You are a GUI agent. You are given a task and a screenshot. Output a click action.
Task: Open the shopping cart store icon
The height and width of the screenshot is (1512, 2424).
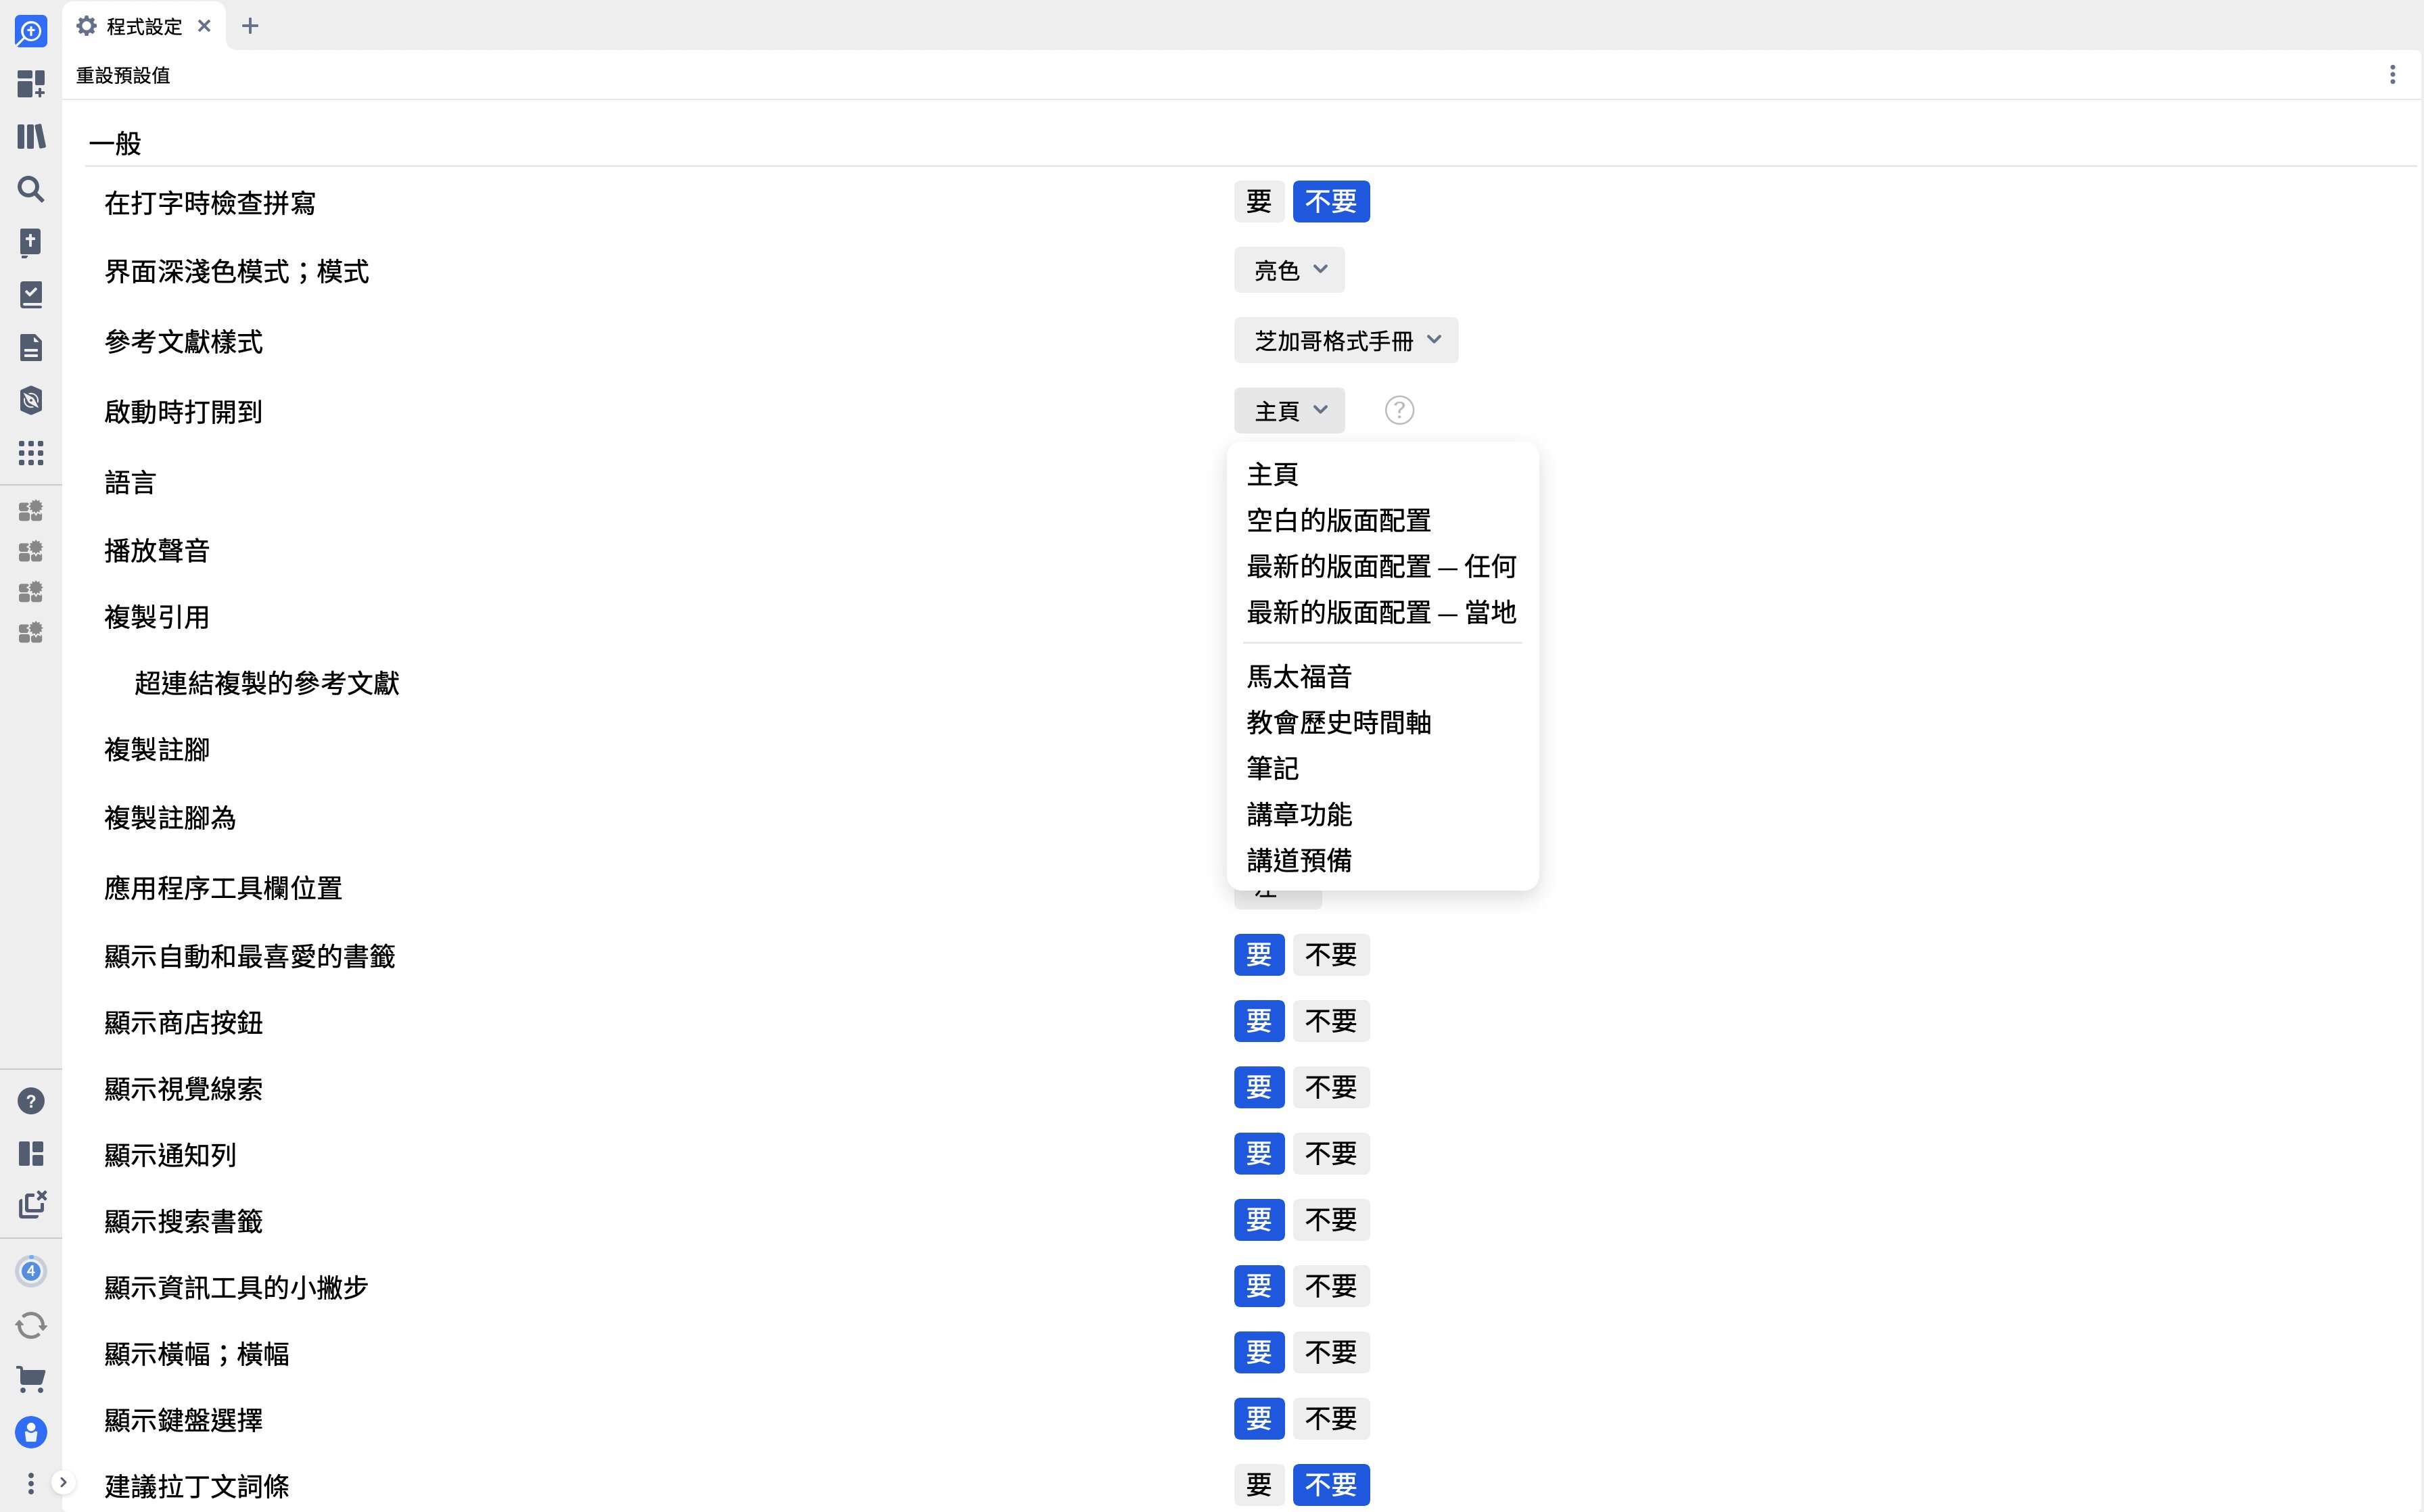coord(31,1379)
